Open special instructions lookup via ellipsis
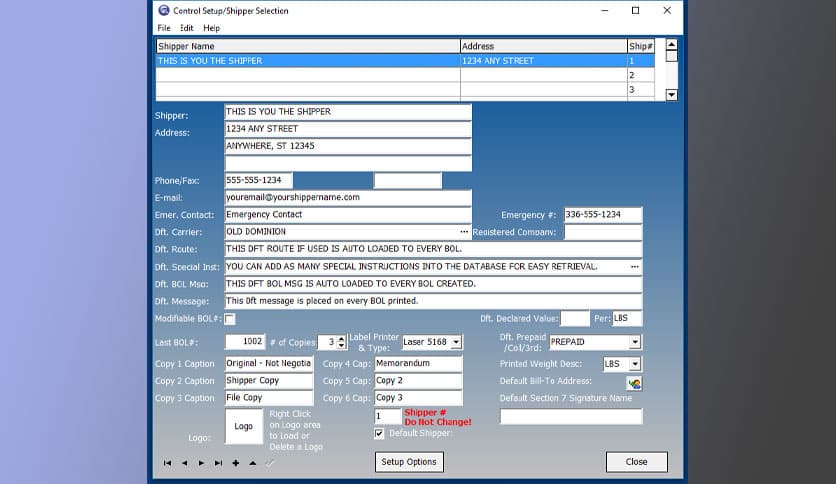 (x=634, y=267)
